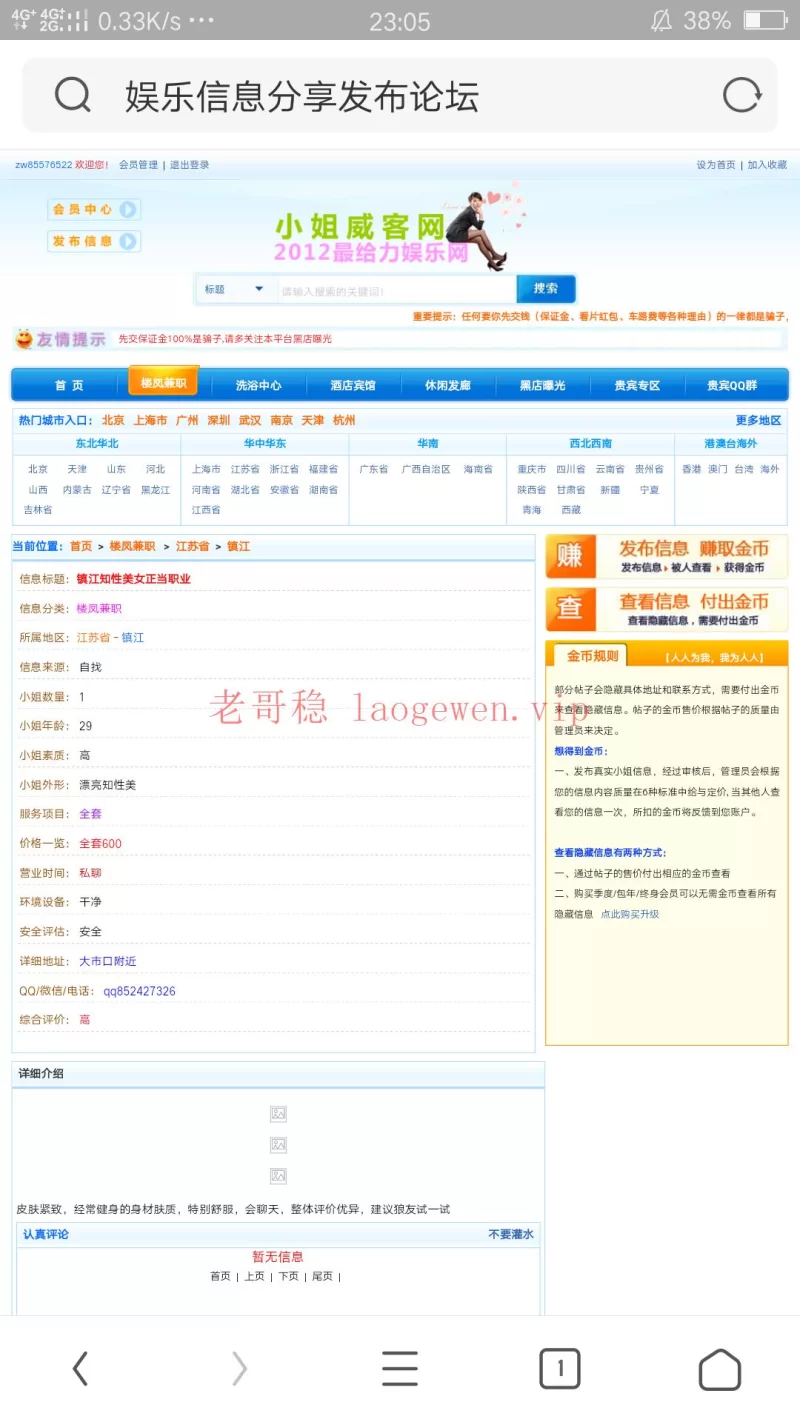Open the browser hamburger menu
The image size is (800, 1422).
[x=400, y=1368]
